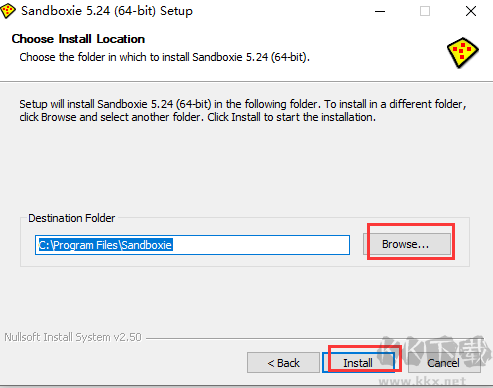Focus the Destination Folder path field
The width and height of the screenshot is (493, 388).
192,245
